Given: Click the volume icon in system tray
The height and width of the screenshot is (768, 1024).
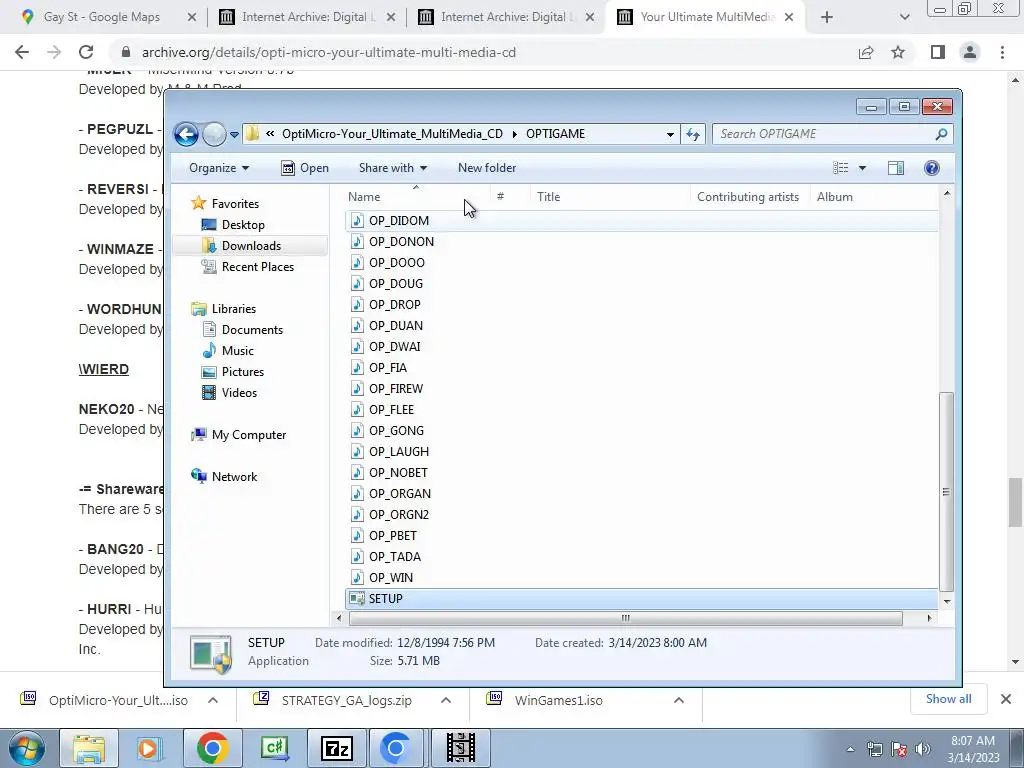Looking at the screenshot, I should click(923, 749).
